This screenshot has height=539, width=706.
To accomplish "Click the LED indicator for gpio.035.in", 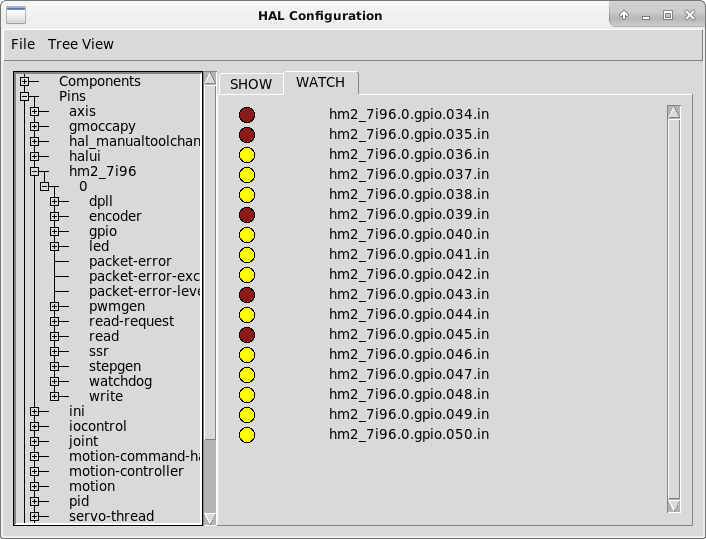I will point(247,135).
